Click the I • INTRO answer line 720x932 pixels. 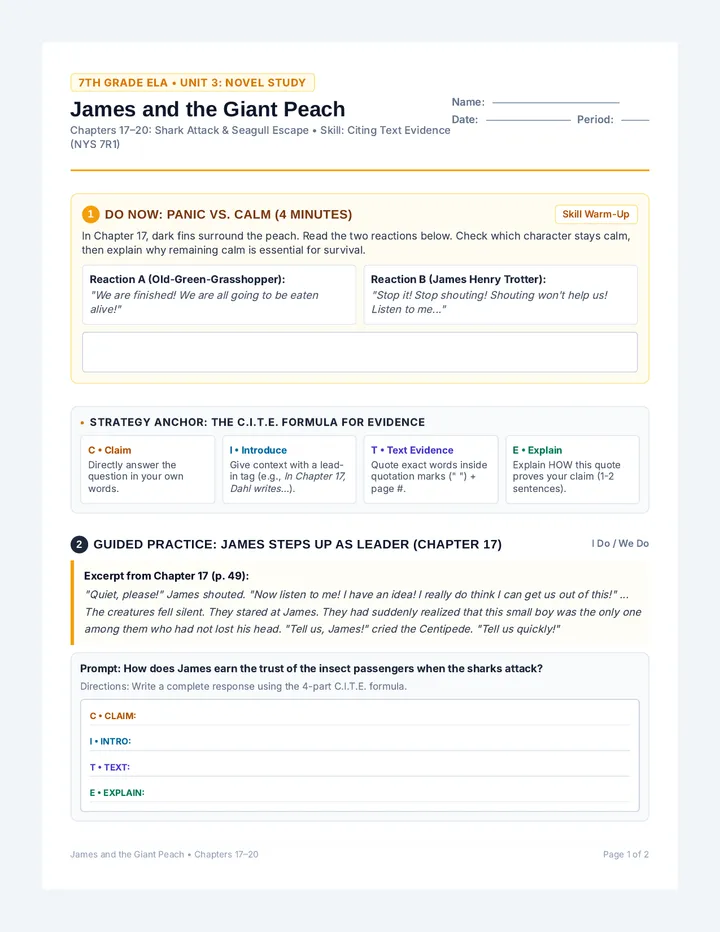pos(360,741)
